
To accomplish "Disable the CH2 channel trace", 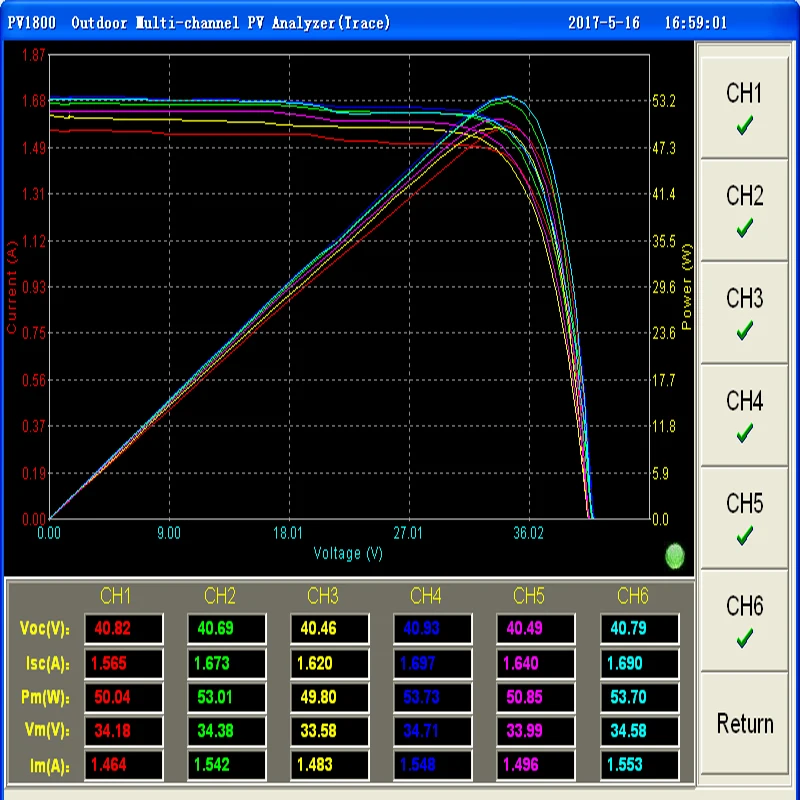I will tap(745, 210).
